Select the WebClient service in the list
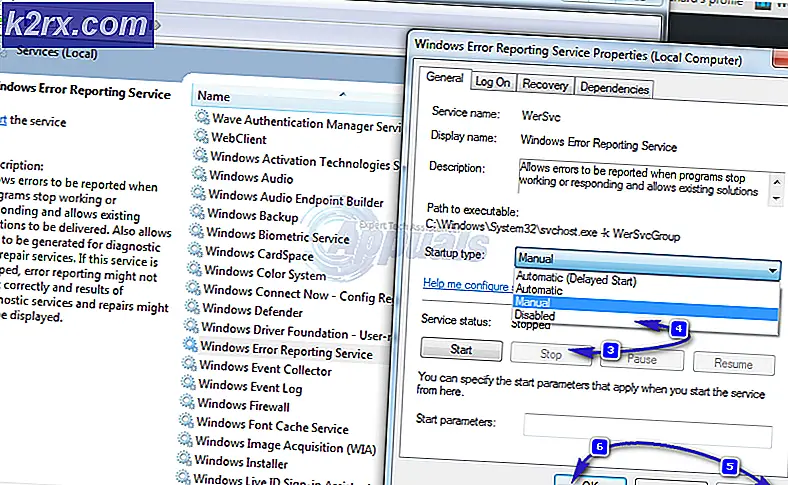The width and height of the screenshot is (788, 485). point(239,138)
